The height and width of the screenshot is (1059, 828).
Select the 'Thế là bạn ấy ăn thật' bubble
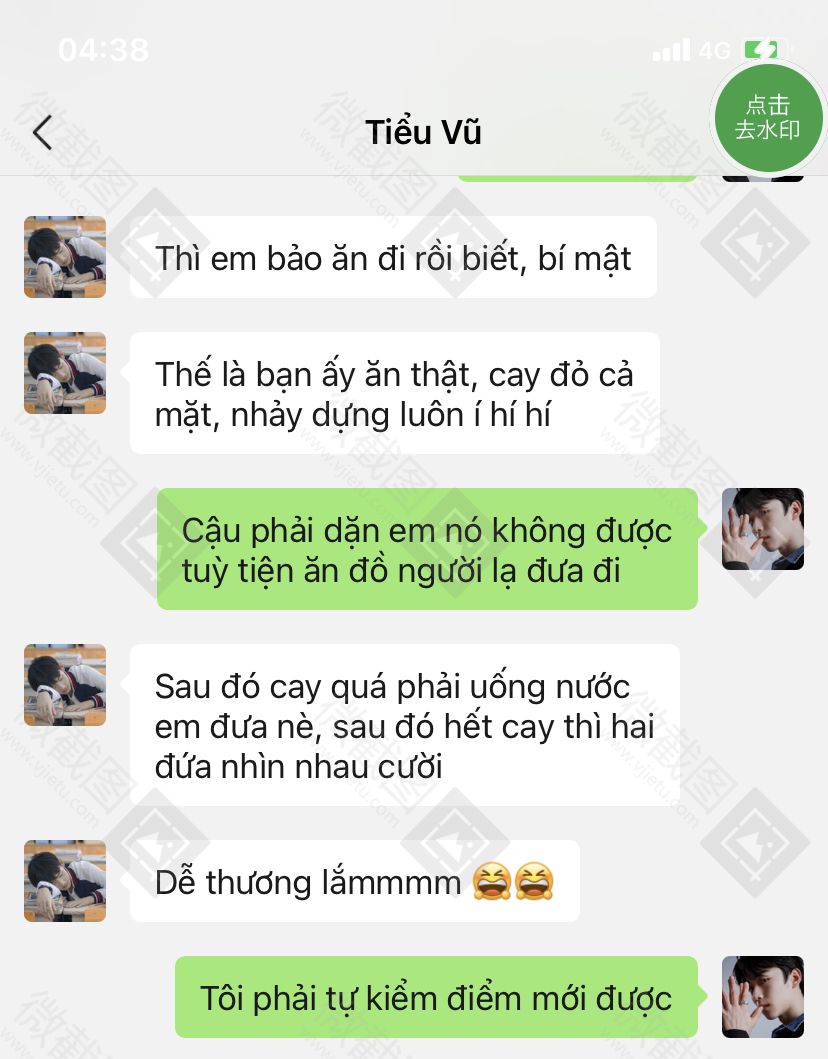tap(394, 393)
